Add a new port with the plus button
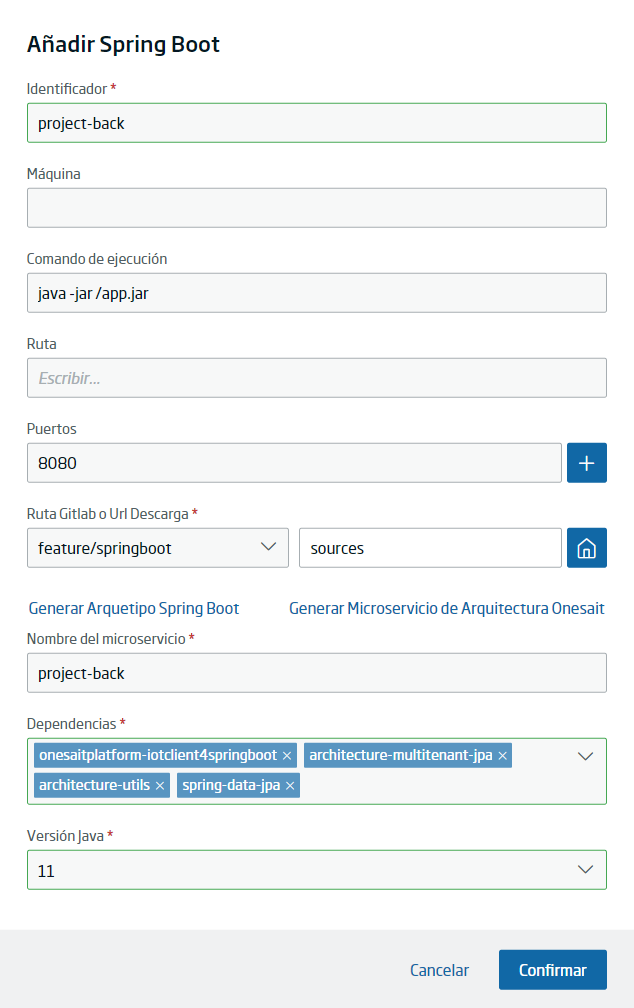 (x=586, y=463)
